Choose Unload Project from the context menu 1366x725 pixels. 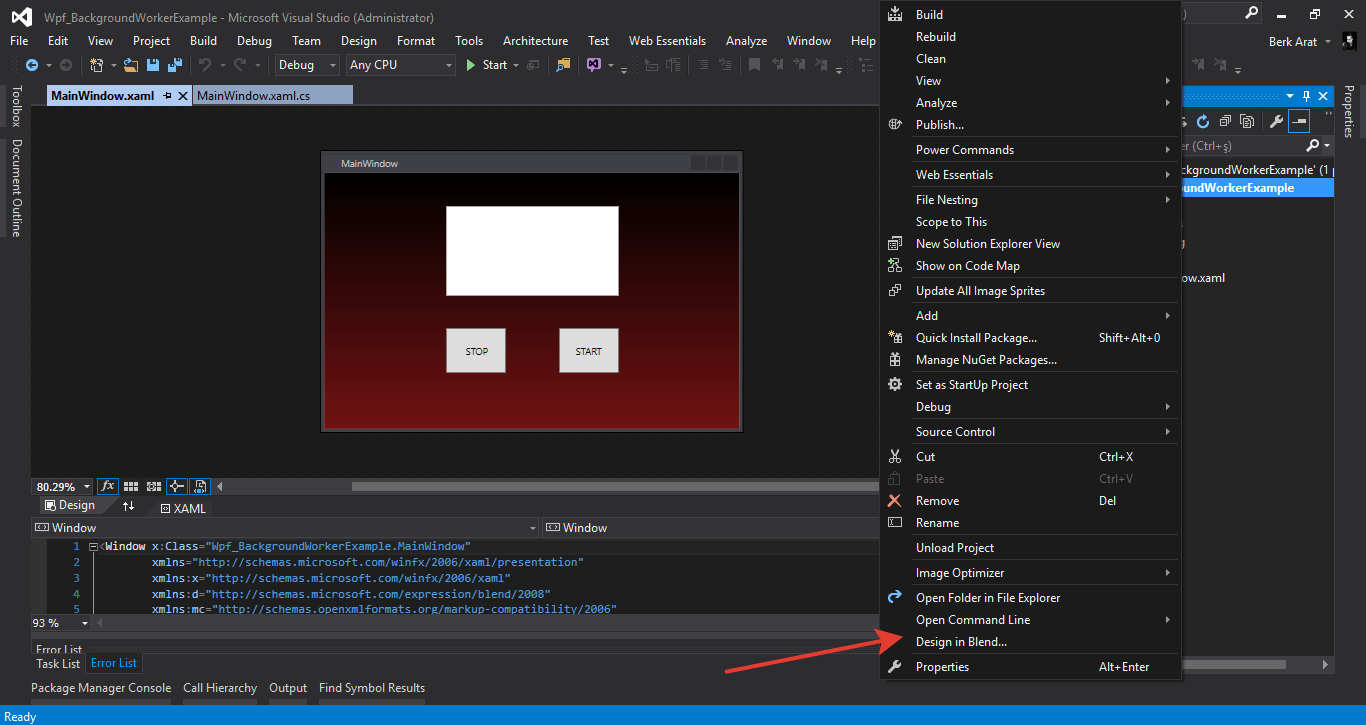(1030, 548)
